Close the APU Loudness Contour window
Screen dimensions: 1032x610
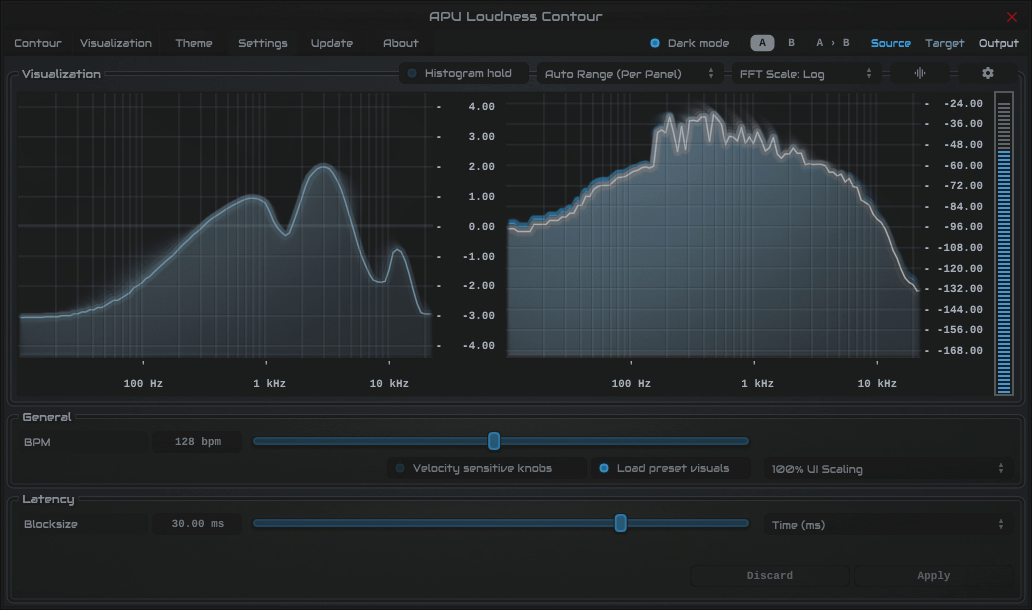click(x=1012, y=17)
